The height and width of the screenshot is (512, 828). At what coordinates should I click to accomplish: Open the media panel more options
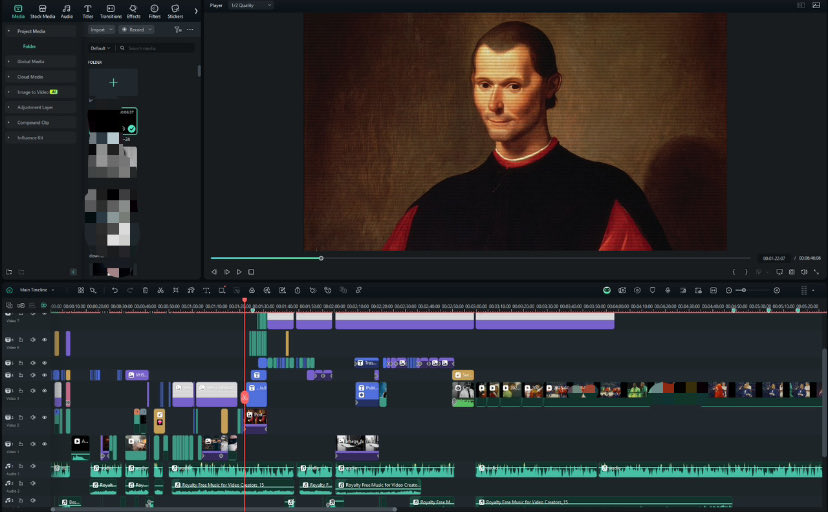coord(190,30)
